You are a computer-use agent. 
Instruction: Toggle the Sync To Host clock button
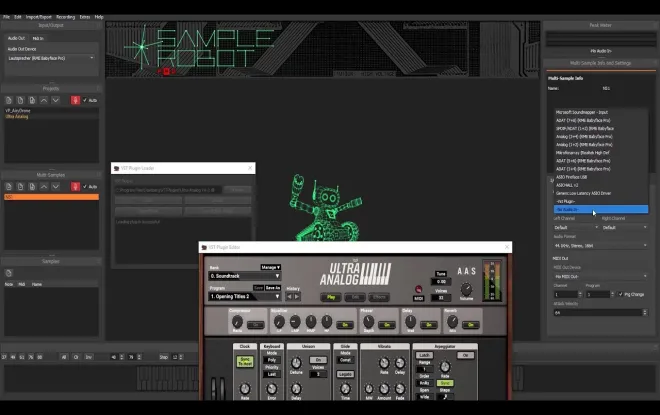245,362
